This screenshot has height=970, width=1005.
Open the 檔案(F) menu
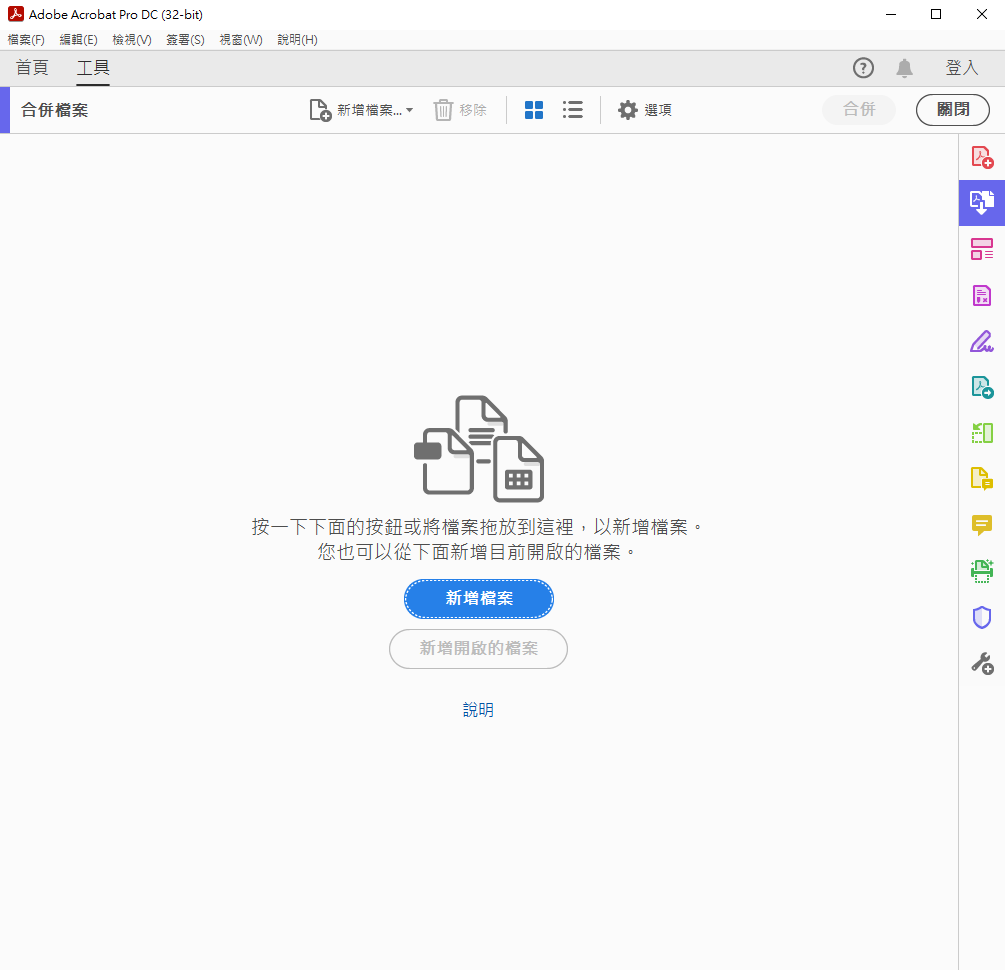[x=26, y=40]
